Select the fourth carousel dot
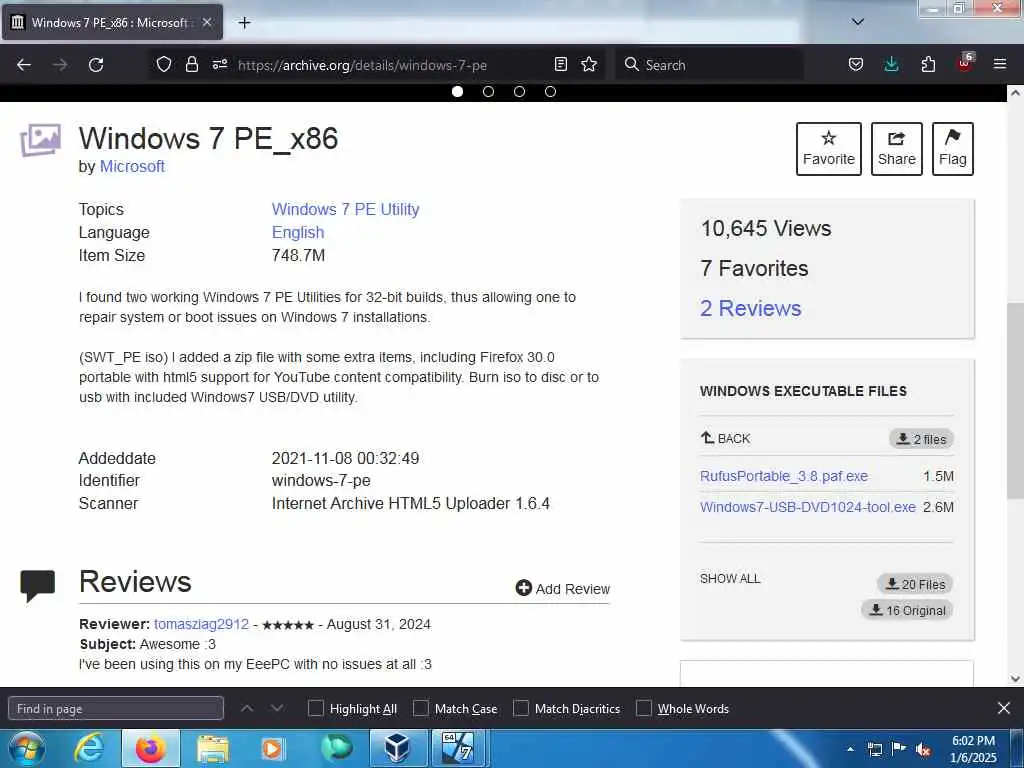The width and height of the screenshot is (1024, 768). pyautogui.click(x=551, y=91)
